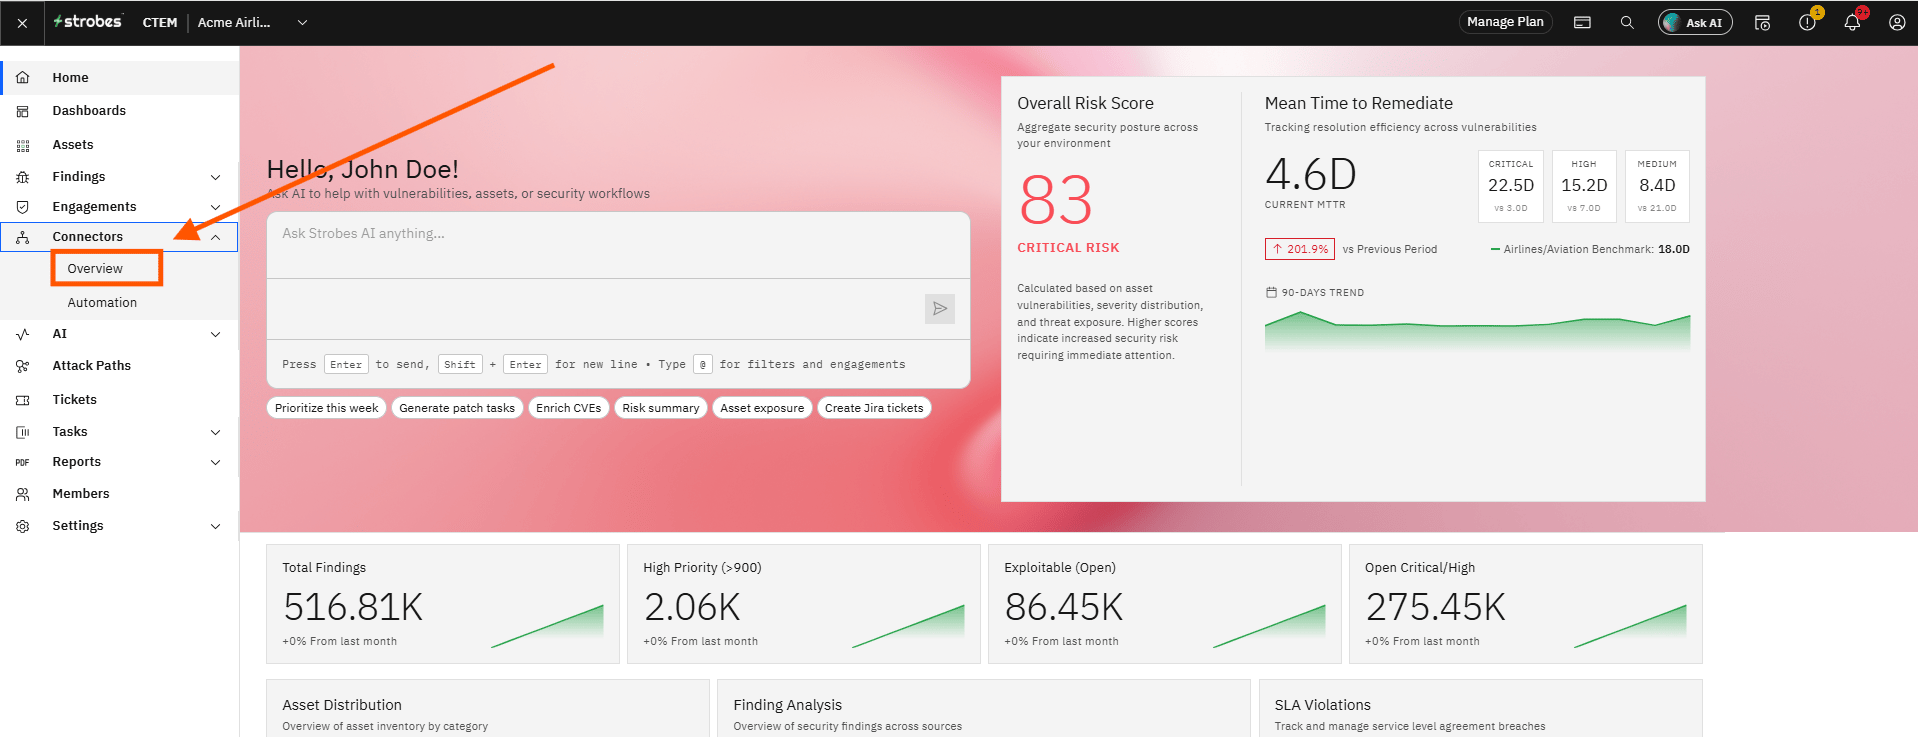1918x737 pixels.
Task: Send the AI prompt with arrow button
Action: click(940, 309)
